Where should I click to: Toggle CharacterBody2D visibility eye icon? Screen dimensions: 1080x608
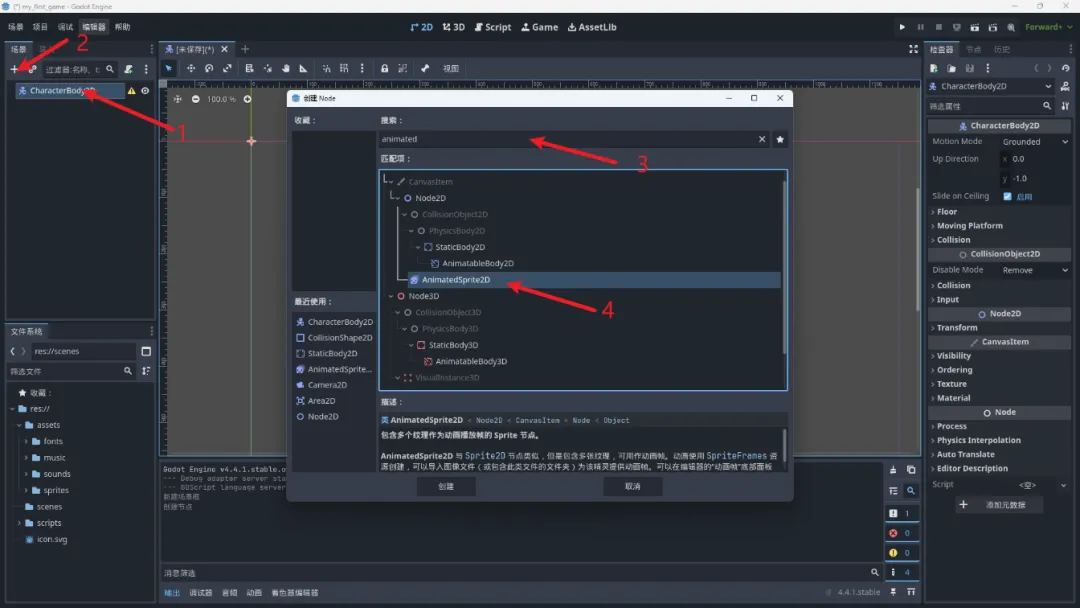tap(145, 90)
